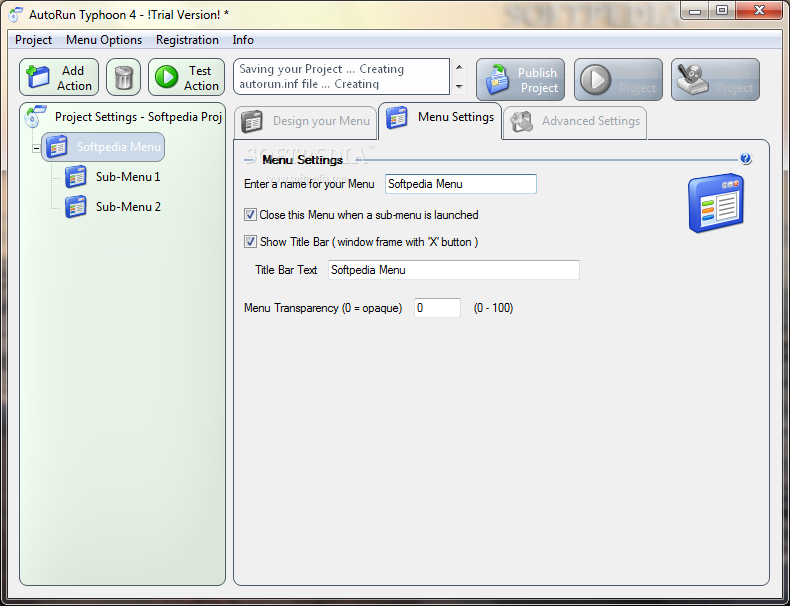
Task: Open the Registration menu
Action: click(187, 40)
